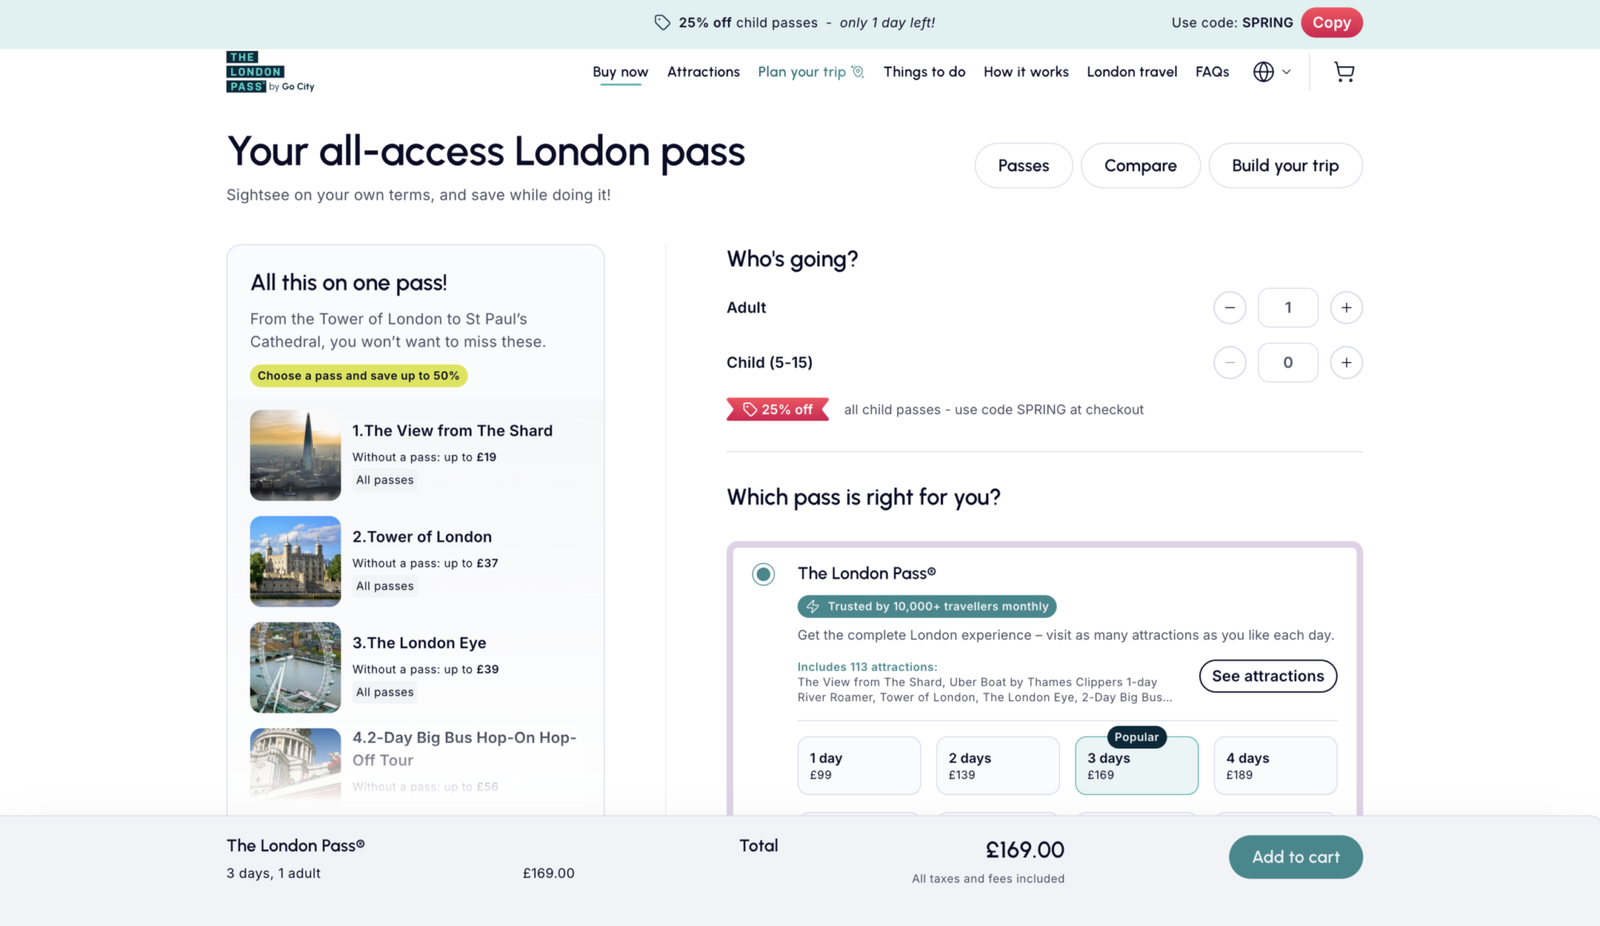Open the Plan your trip menu
The width and height of the screenshot is (1600, 926).
pos(804,71)
